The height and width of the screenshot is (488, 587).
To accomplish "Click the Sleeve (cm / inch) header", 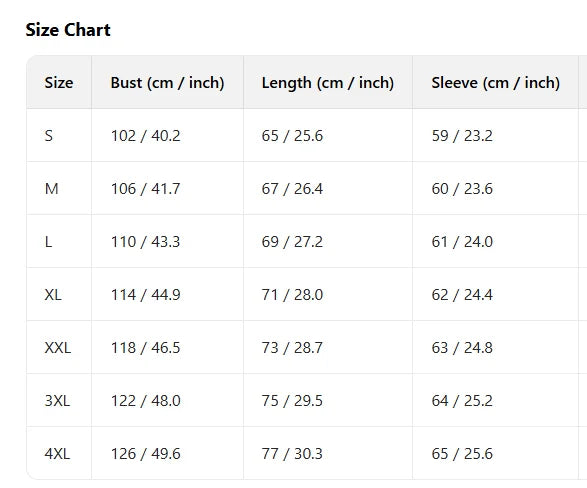I will tap(495, 83).
